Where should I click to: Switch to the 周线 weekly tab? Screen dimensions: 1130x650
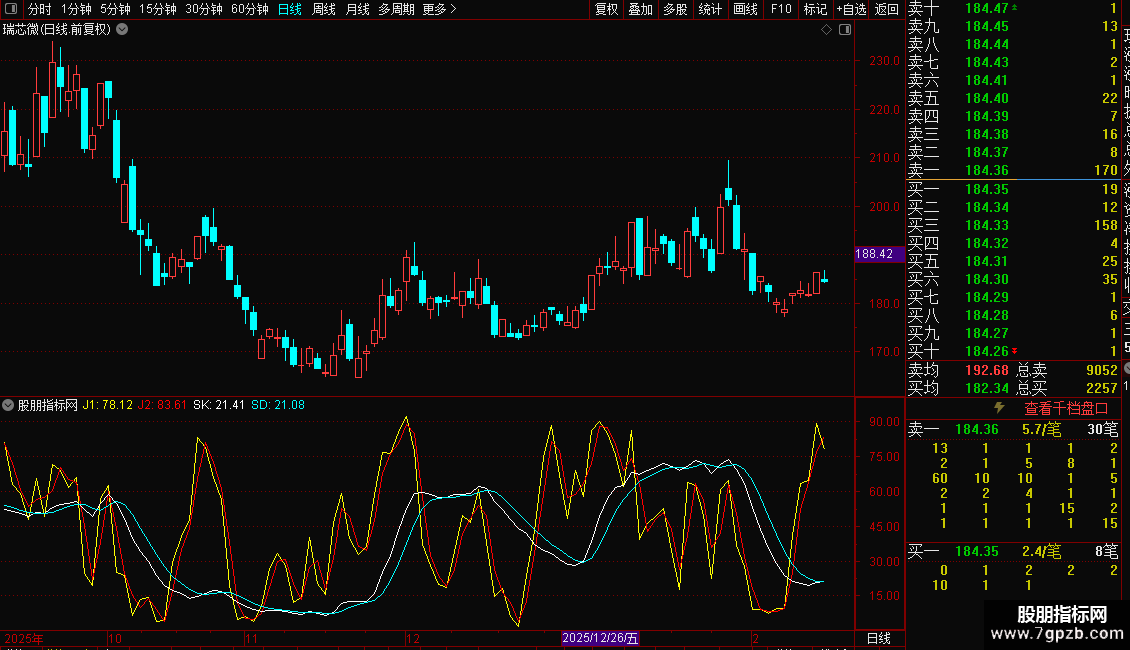pyautogui.click(x=324, y=9)
